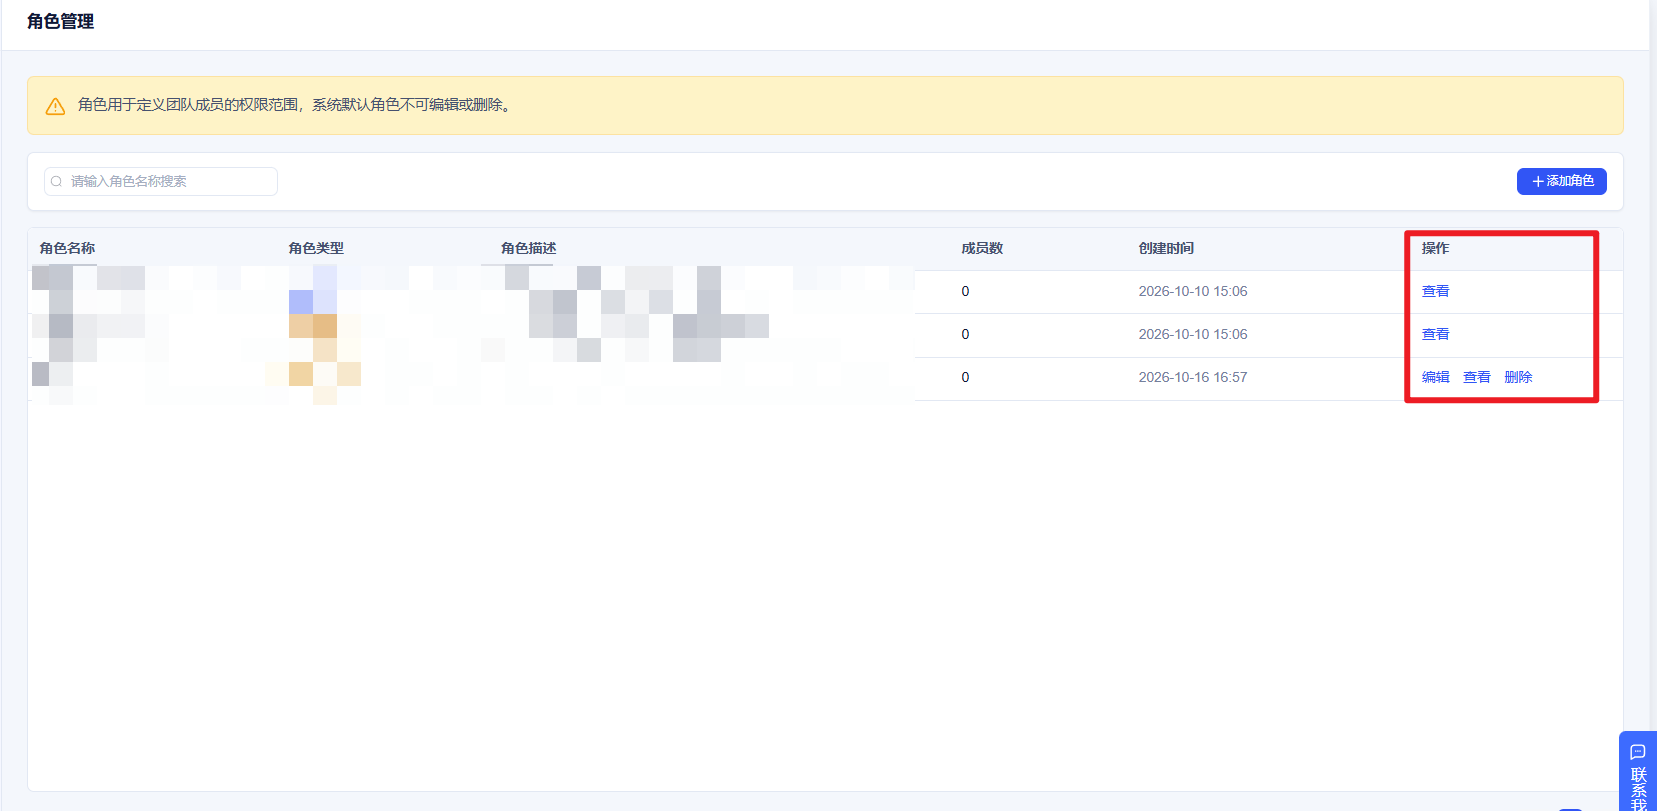Select the 2026-10-16 16:57 creation time cell
Viewport: 1657px width, 811px height.
tap(1193, 377)
